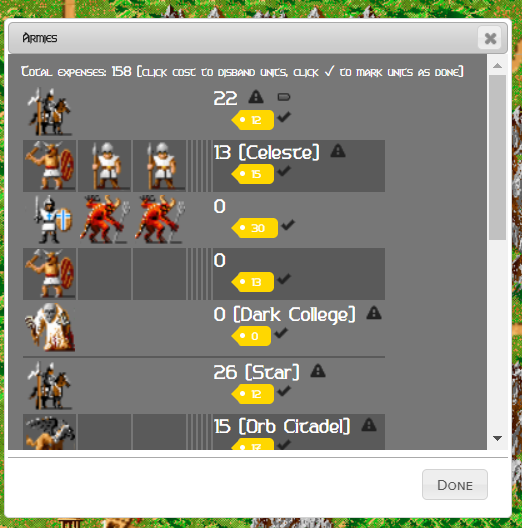Click the warning triangle beside Orb Citadel

(369, 425)
